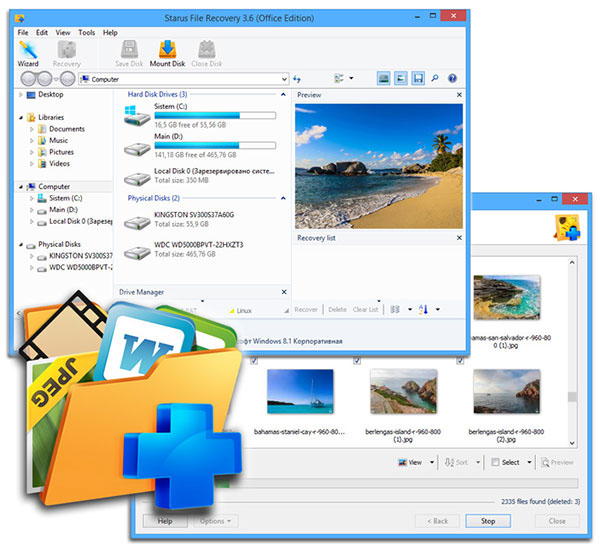Image resolution: width=600 pixels, height=544 pixels.
Task: Click the navigate up round button
Action: (68, 79)
